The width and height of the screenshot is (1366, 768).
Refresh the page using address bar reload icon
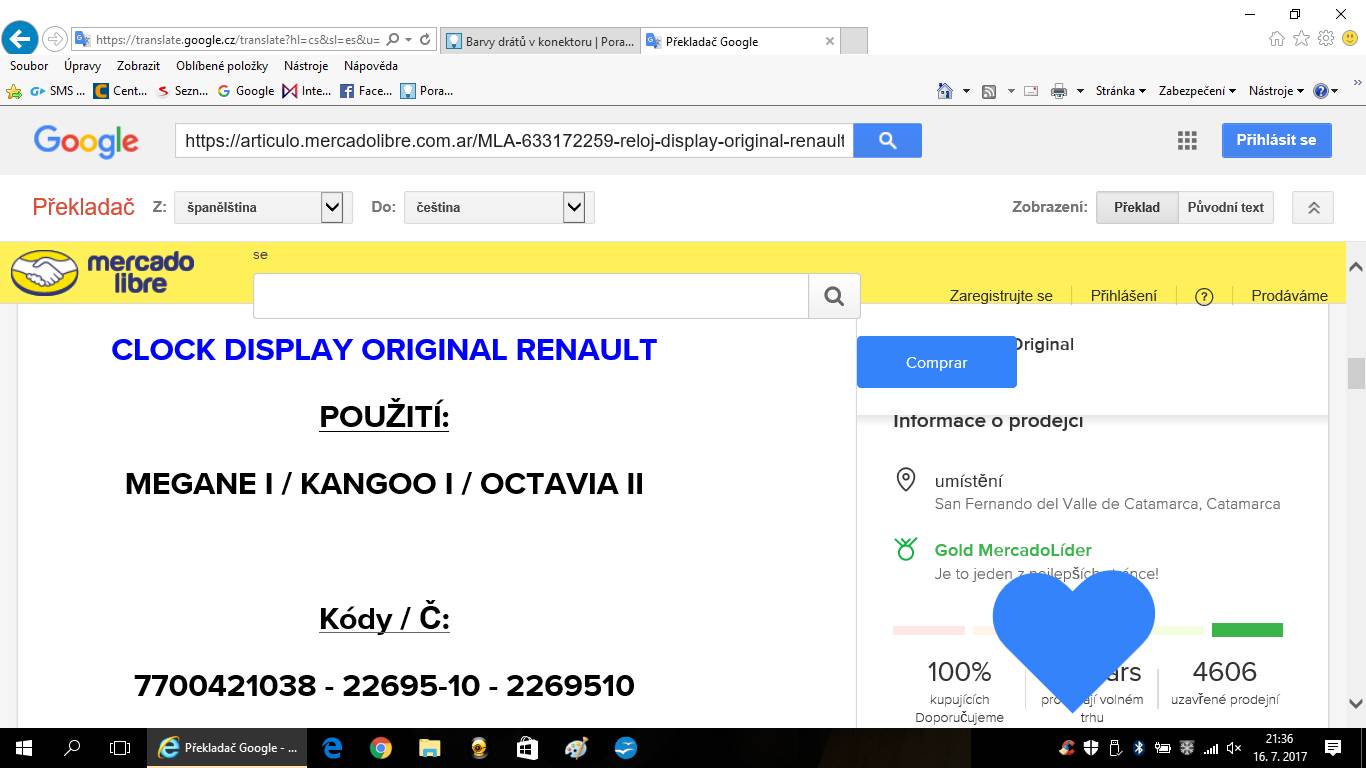tap(425, 40)
